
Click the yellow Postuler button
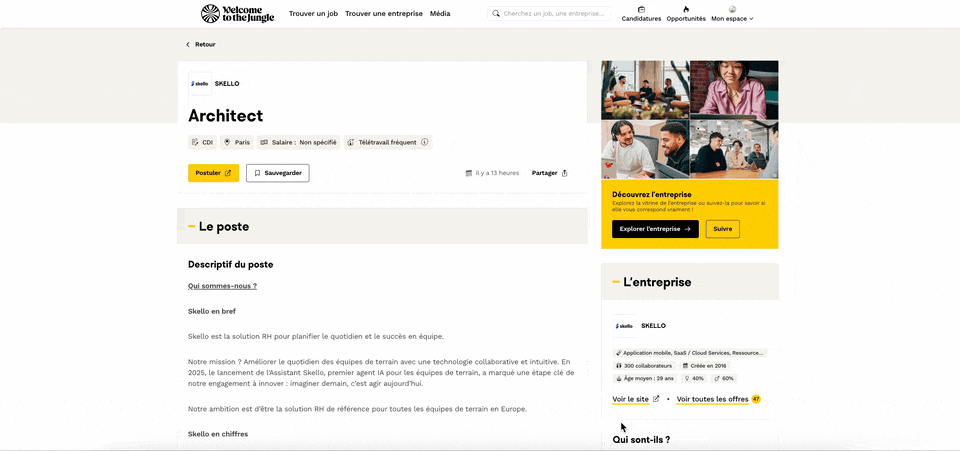[x=213, y=173]
